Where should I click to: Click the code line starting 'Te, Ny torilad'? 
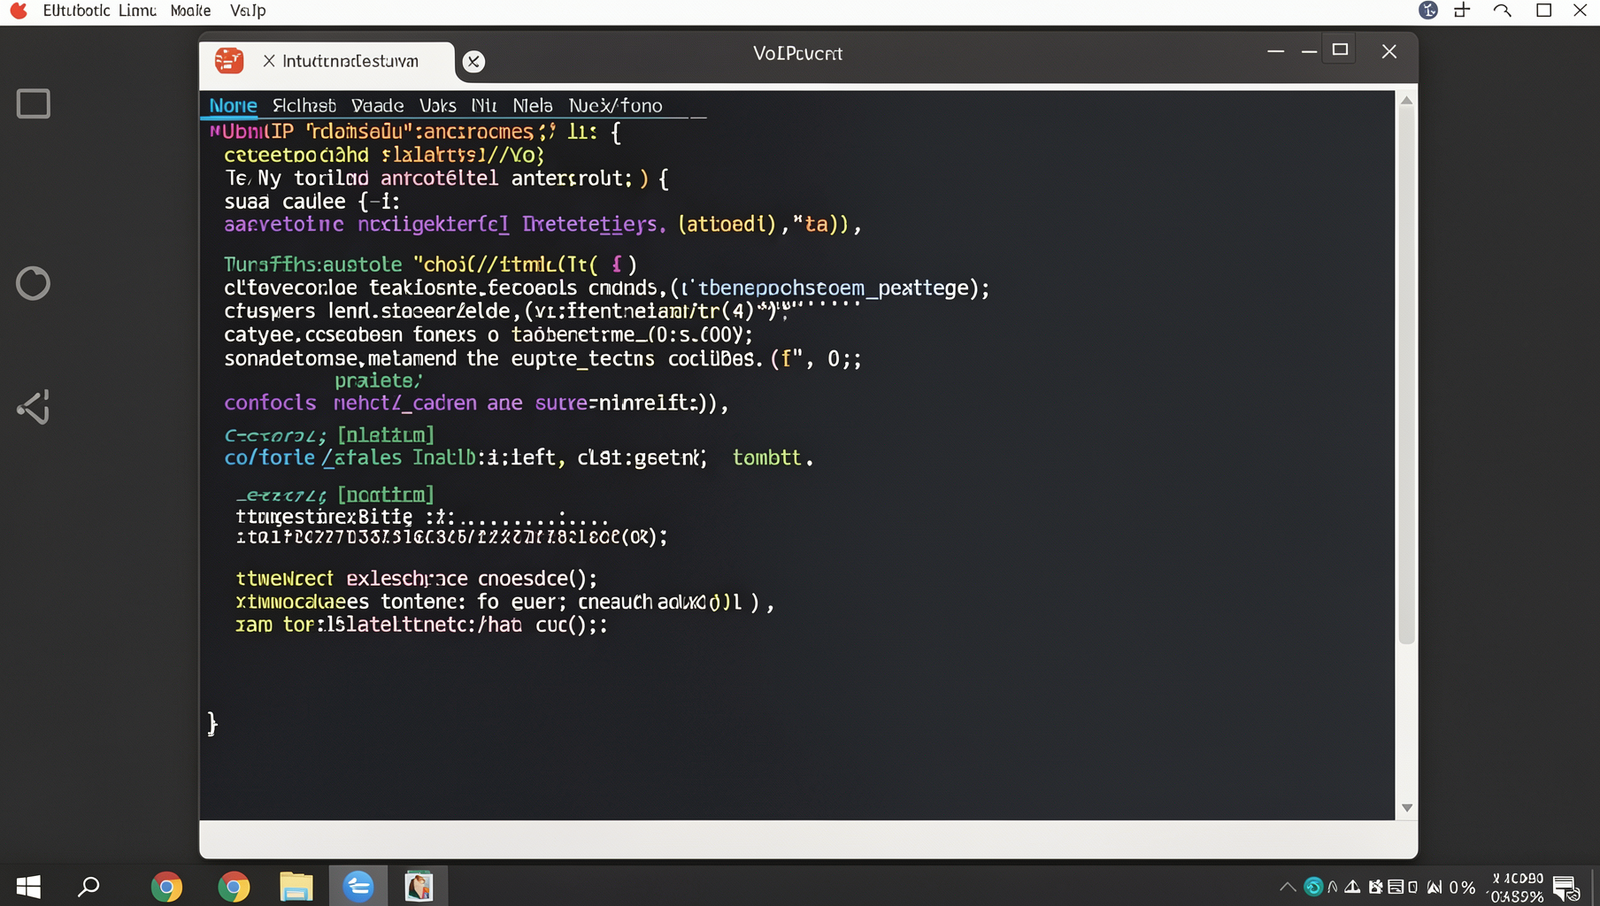coord(447,178)
